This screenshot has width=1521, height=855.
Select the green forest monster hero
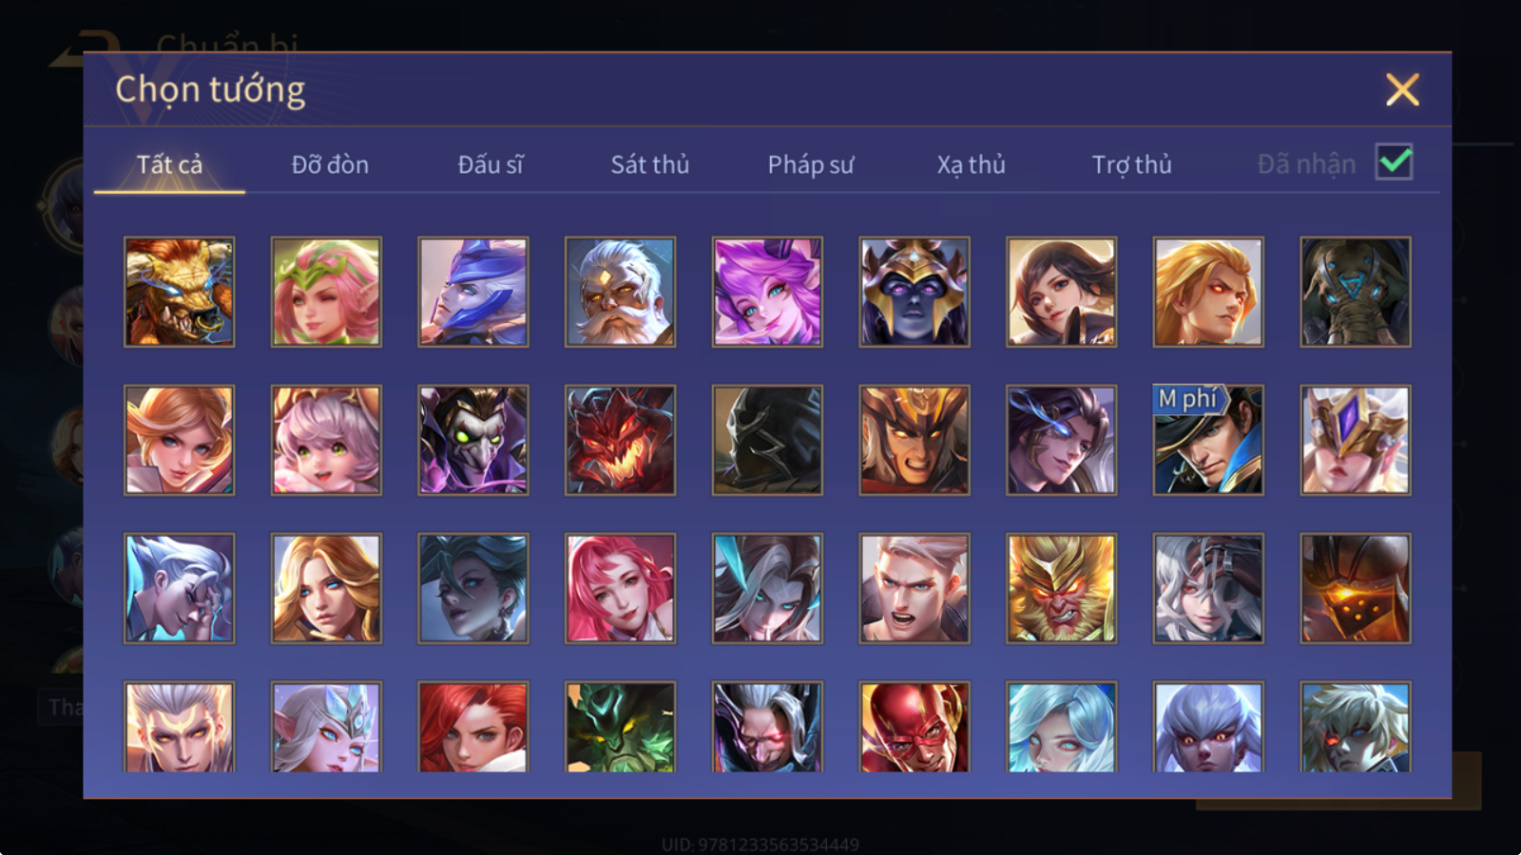click(x=620, y=726)
